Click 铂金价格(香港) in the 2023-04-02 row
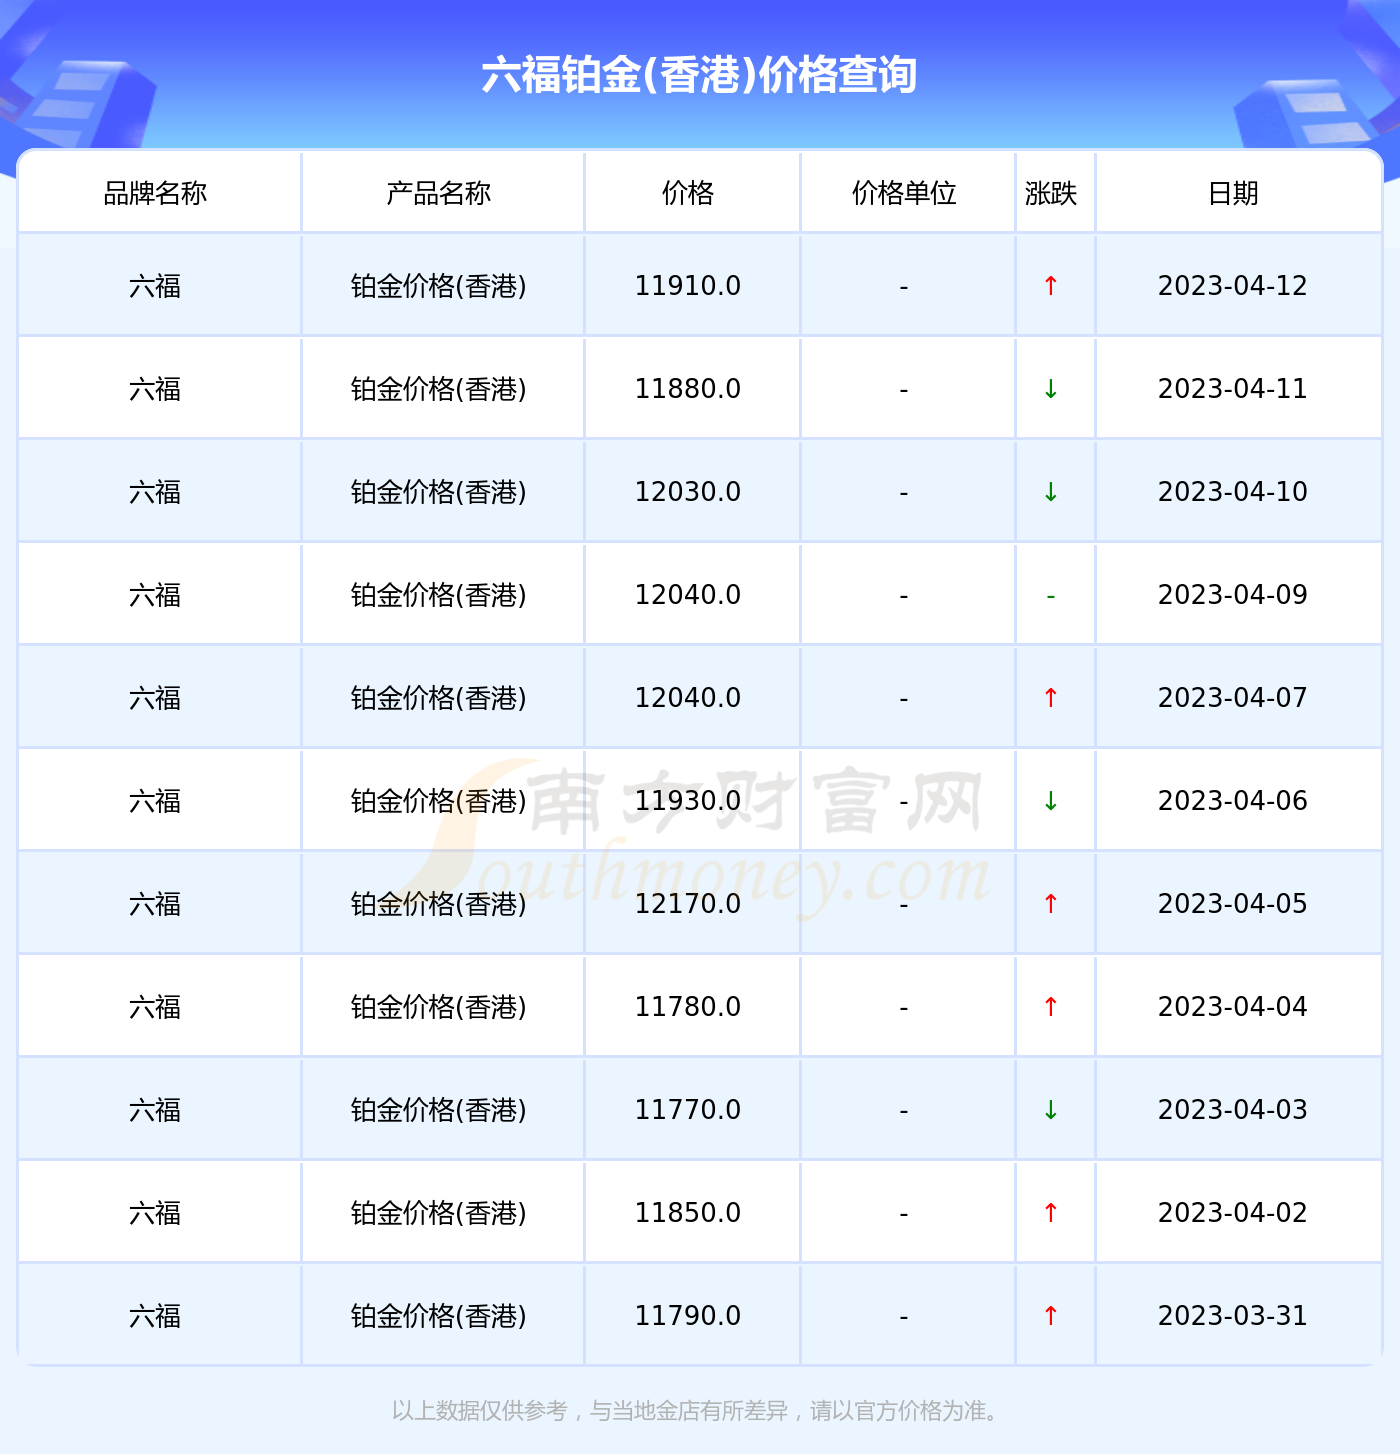Viewport: 1400px width, 1455px height. pos(438,1213)
